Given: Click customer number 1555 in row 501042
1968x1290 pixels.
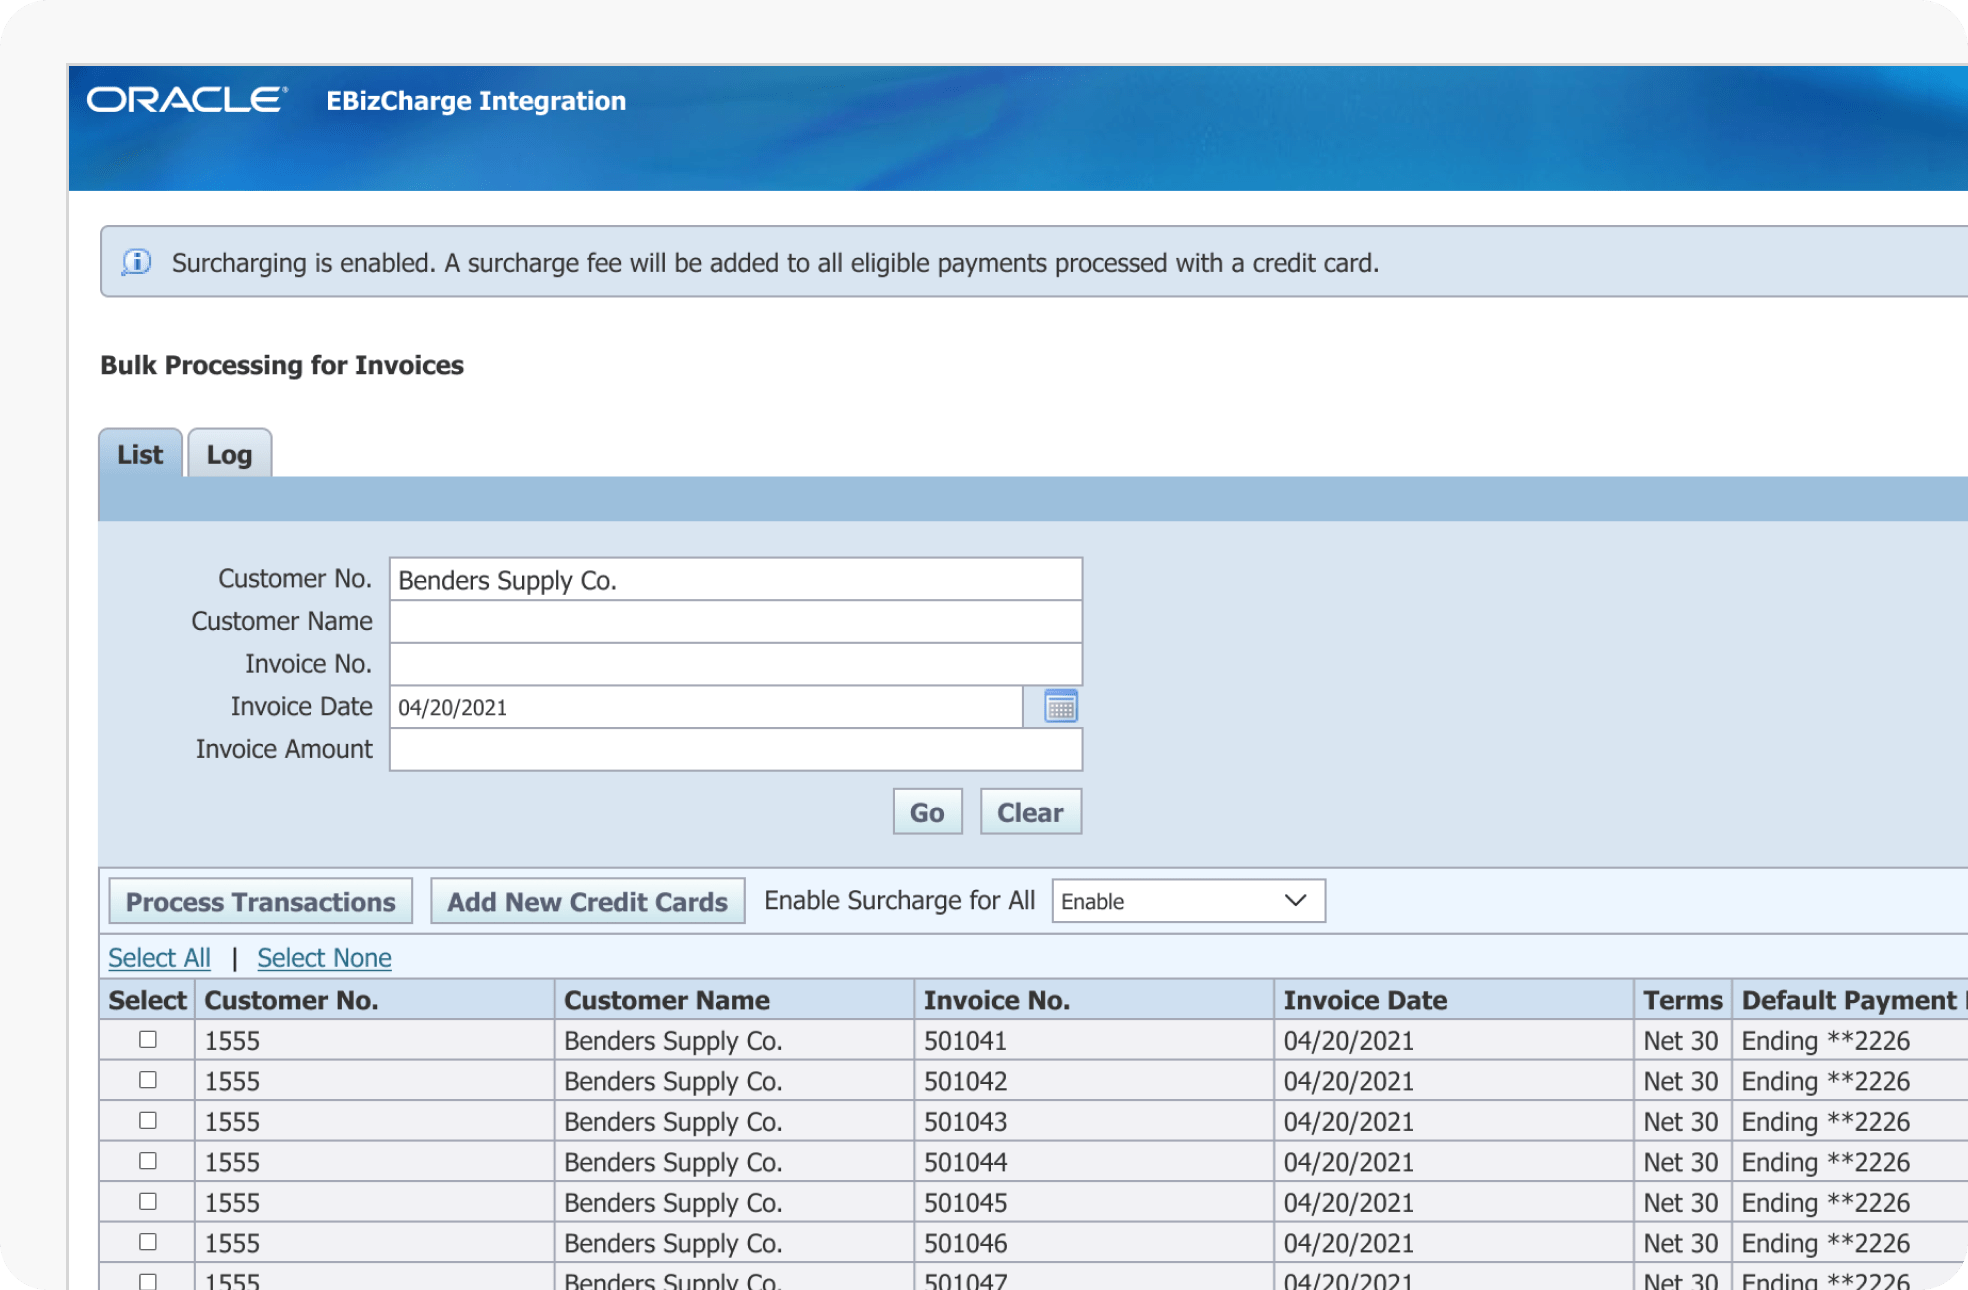Looking at the screenshot, I should coord(232,1081).
